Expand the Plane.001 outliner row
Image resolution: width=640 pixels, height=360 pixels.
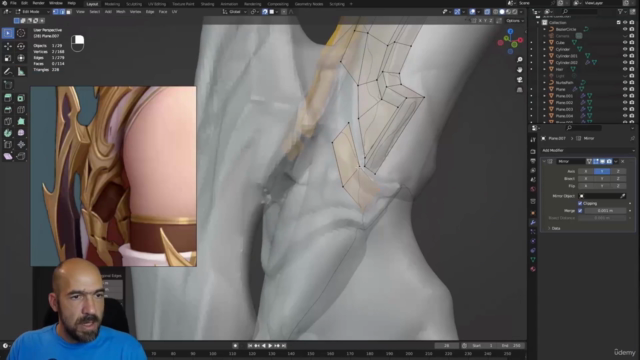[x=544, y=96]
